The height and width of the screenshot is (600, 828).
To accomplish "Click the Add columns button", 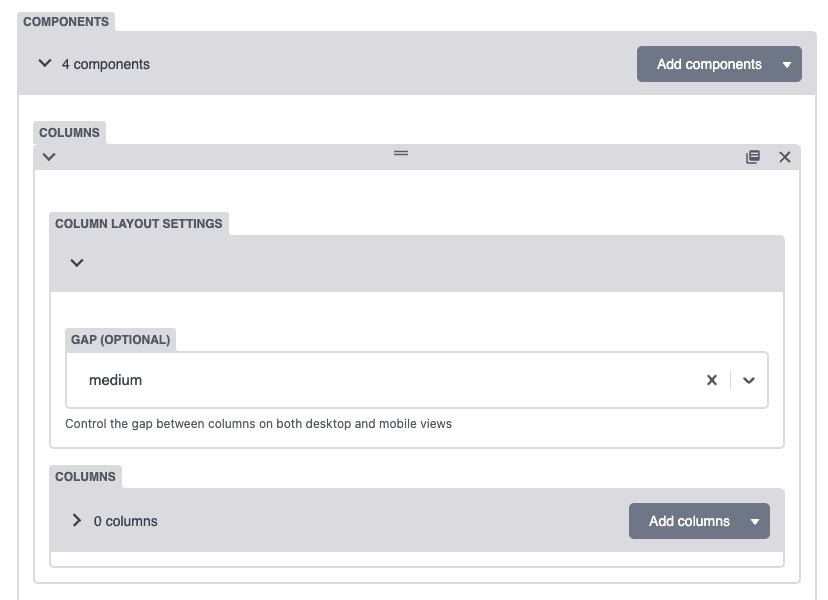I will (689, 521).
